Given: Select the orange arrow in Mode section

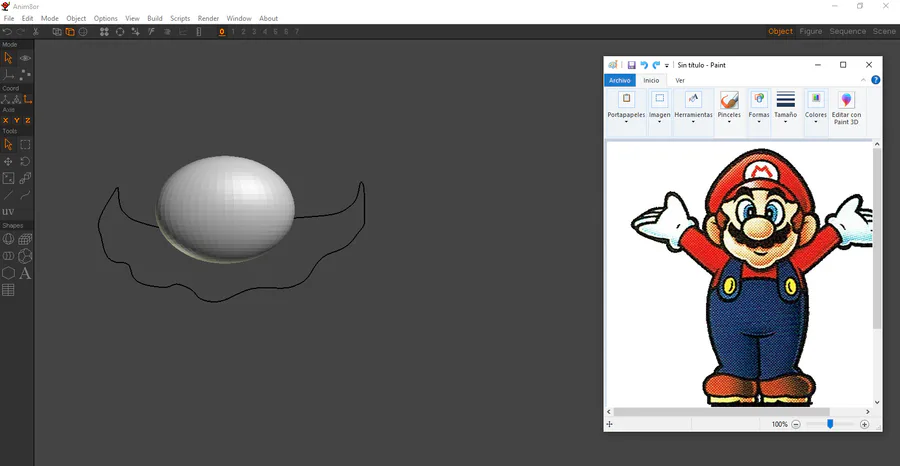Looking at the screenshot, I should [8, 58].
